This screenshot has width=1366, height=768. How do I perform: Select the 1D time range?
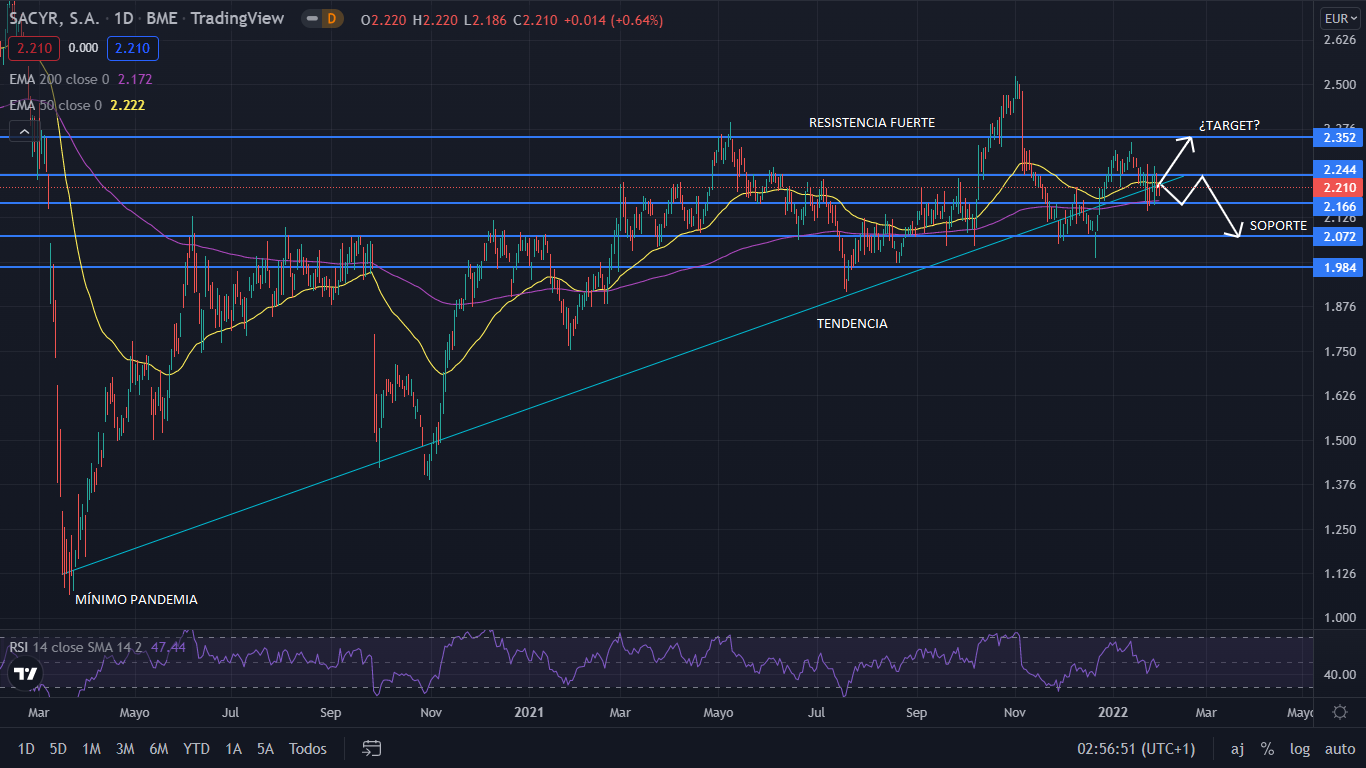[x=26, y=748]
